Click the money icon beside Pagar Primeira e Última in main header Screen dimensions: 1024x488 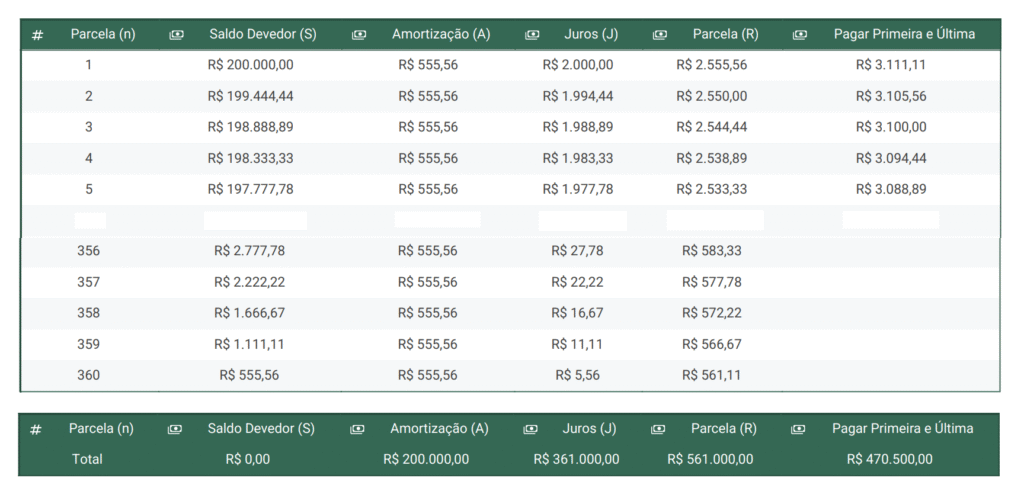coord(799,35)
